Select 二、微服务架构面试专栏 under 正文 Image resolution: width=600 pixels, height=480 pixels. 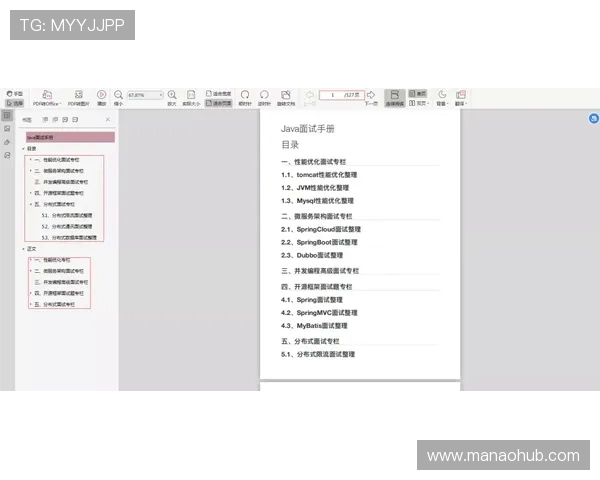click(x=59, y=271)
